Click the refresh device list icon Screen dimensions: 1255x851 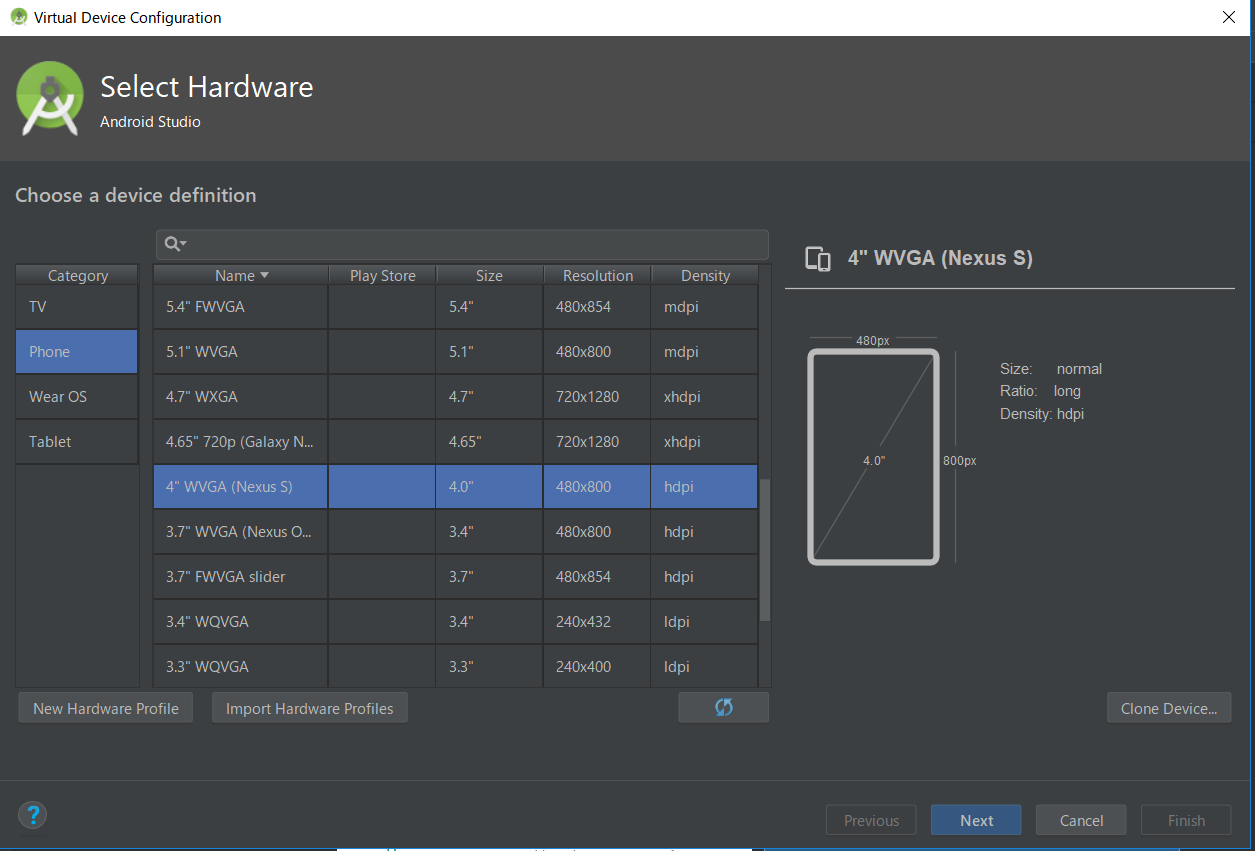(x=723, y=707)
